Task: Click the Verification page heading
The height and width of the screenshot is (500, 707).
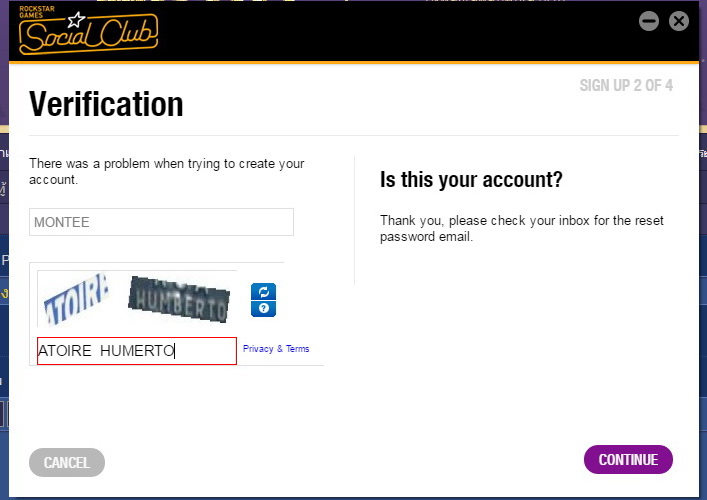Action: (106, 104)
